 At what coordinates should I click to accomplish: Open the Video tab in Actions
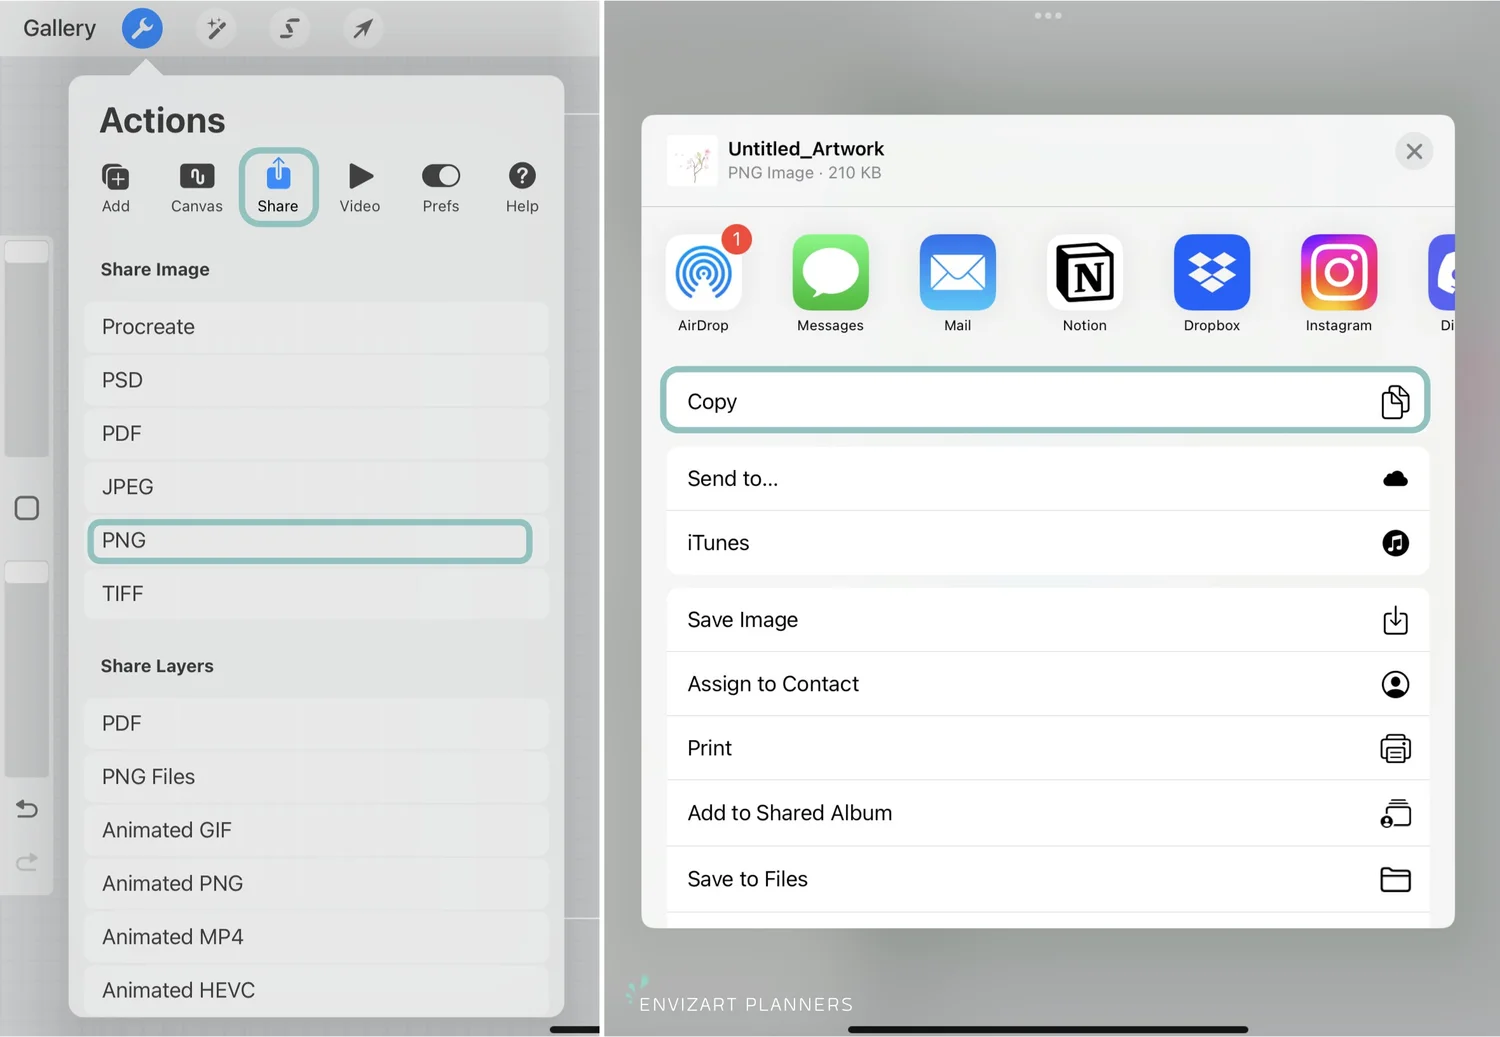(x=359, y=186)
